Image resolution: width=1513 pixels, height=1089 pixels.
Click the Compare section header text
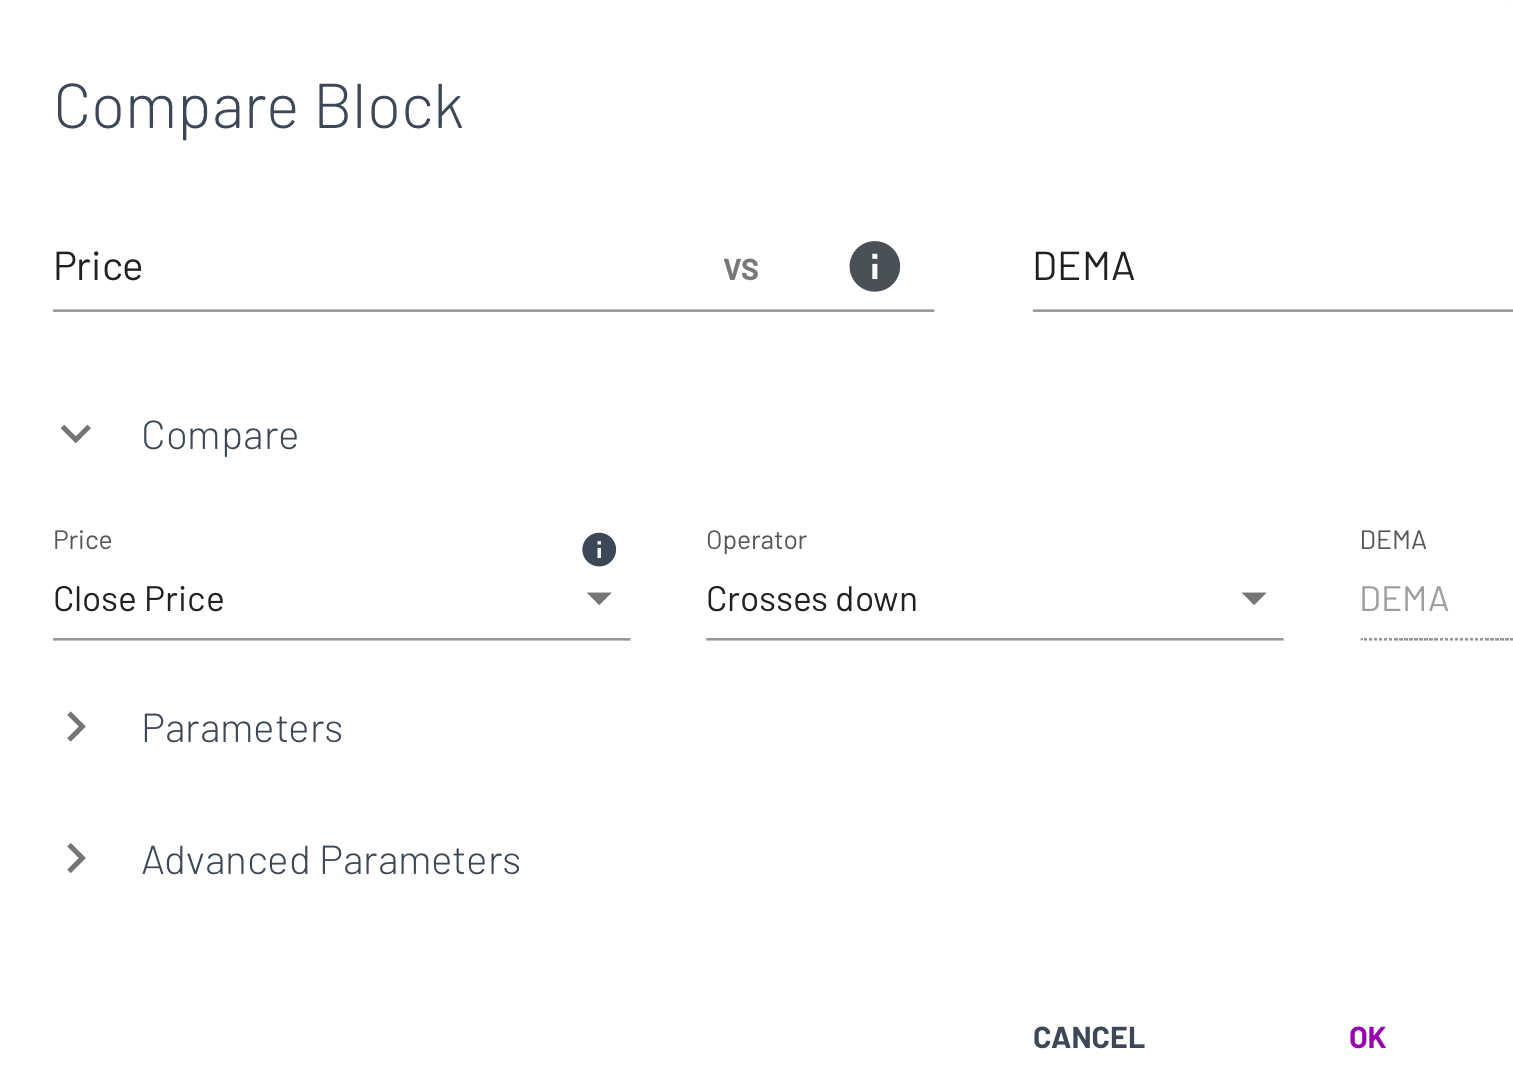pos(220,436)
